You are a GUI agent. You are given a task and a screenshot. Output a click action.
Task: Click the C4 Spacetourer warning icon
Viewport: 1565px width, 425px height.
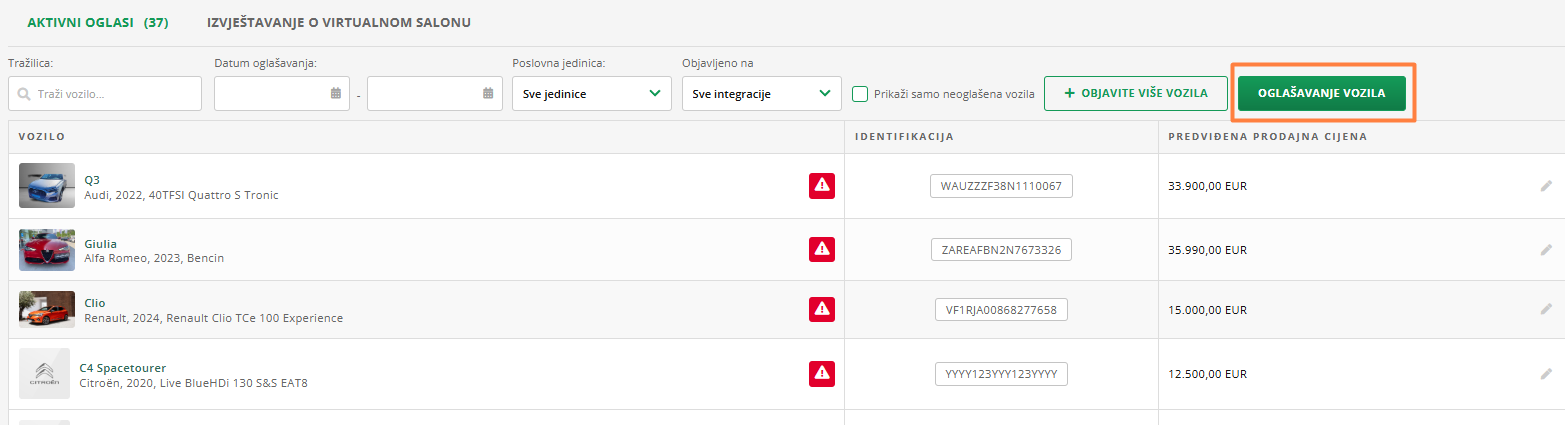click(822, 373)
